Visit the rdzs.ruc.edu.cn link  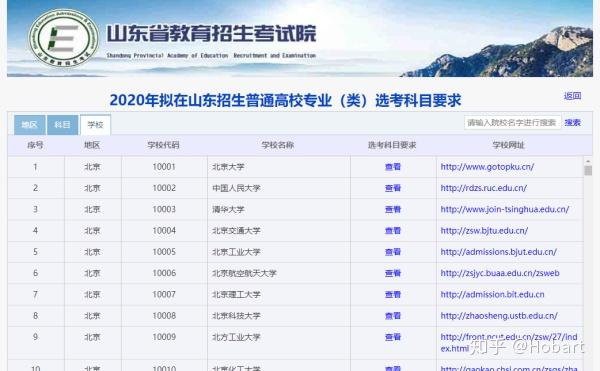point(484,188)
